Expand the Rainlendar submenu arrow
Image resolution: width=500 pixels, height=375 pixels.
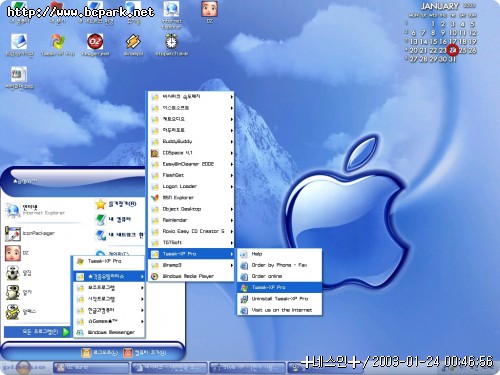[231, 220]
